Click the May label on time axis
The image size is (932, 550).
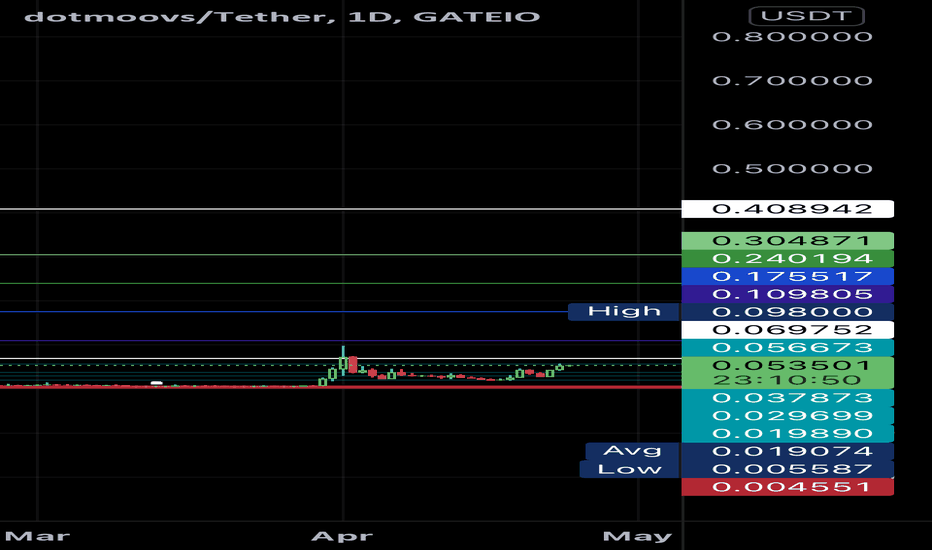637,536
